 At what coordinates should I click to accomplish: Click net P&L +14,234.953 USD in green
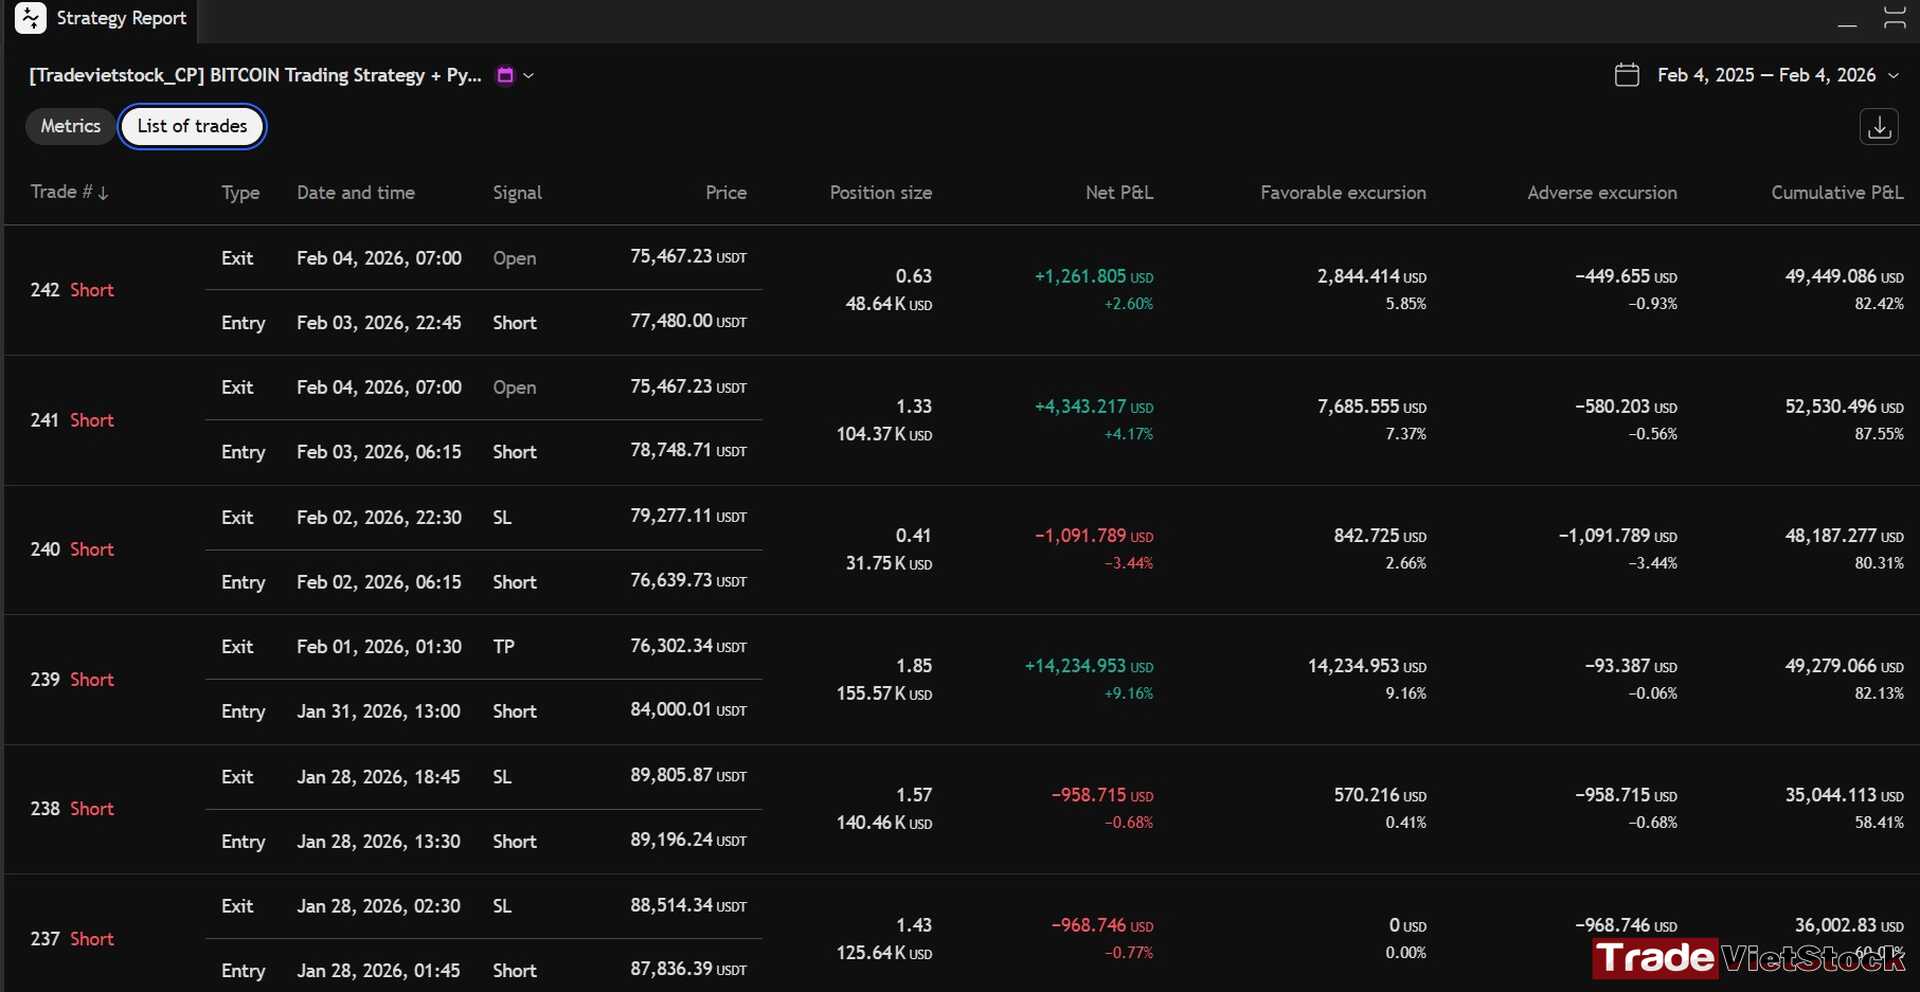pyautogui.click(x=1088, y=666)
